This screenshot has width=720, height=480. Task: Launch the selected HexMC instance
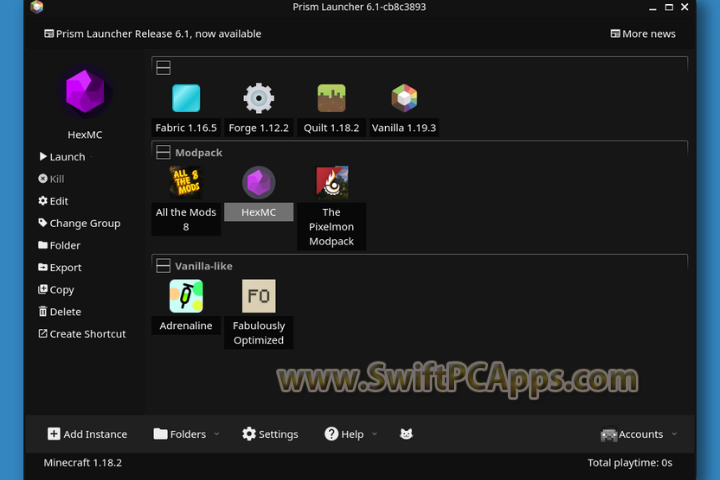pos(62,157)
